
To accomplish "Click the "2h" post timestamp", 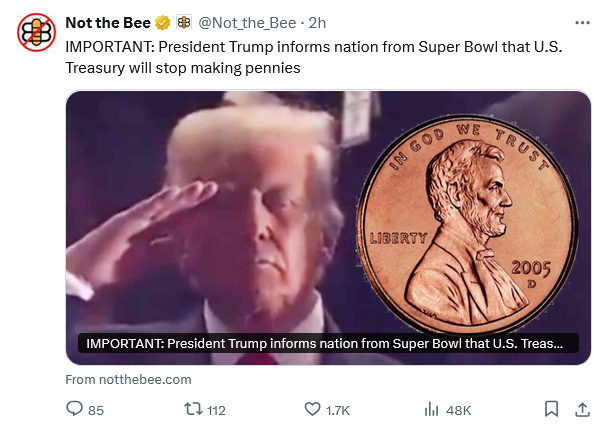I will click(x=316, y=23).
